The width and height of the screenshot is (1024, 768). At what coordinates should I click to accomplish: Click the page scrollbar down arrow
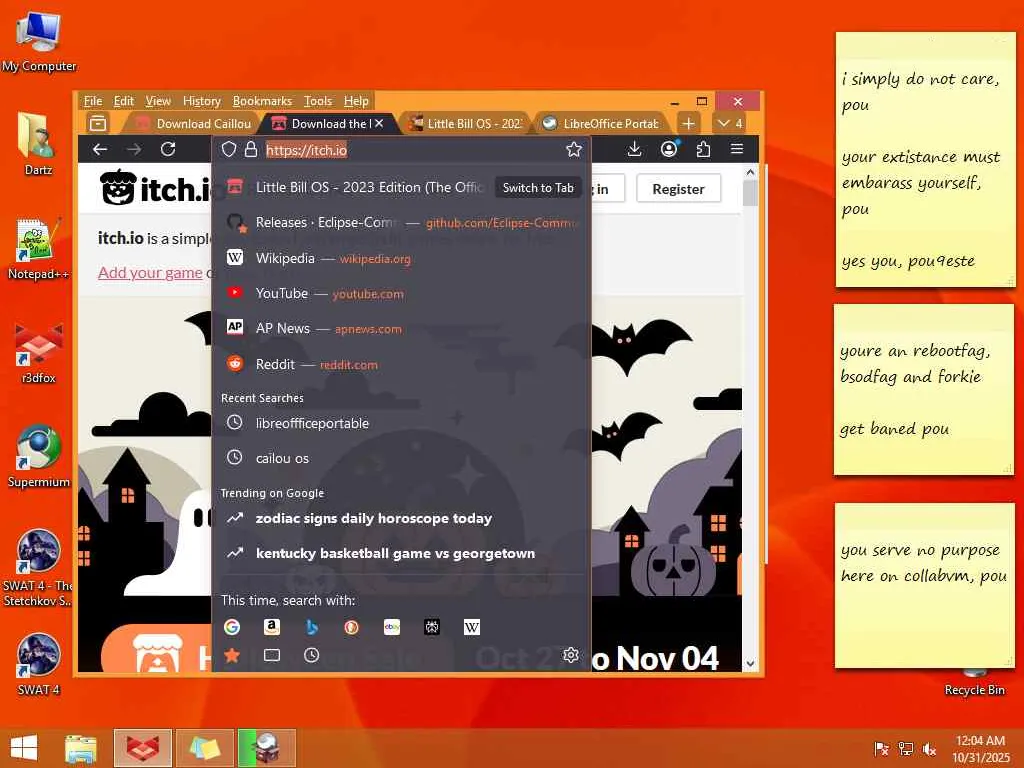click(x=750, y=663)
